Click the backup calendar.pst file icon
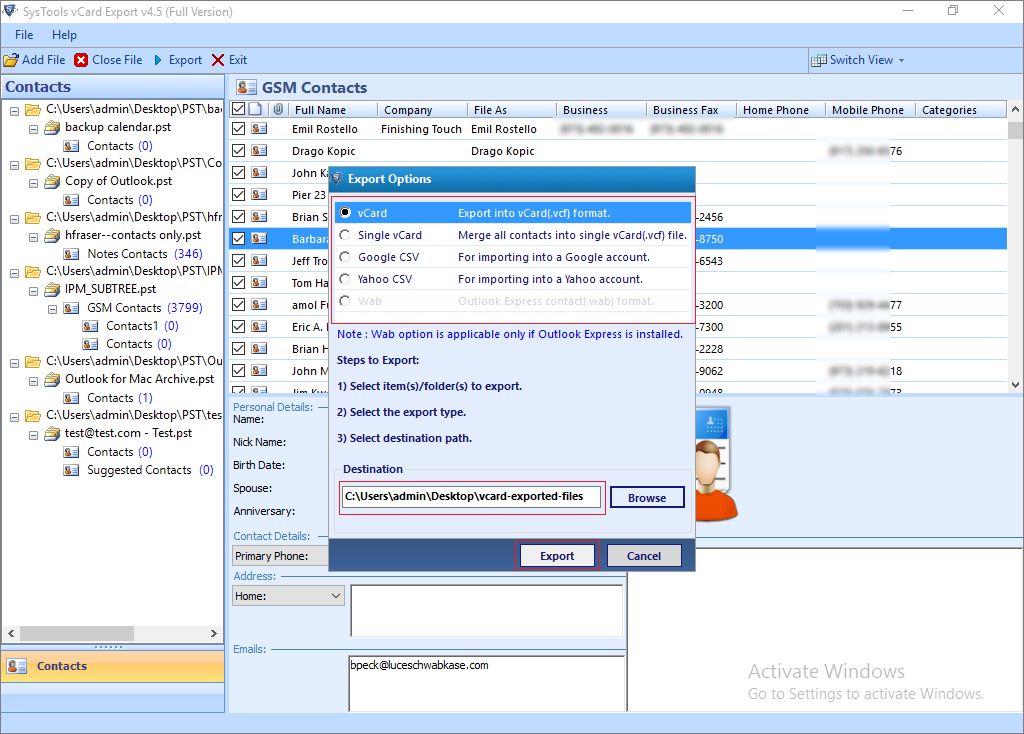Screen dimensions: 1024x734 (x=52, y=127)
